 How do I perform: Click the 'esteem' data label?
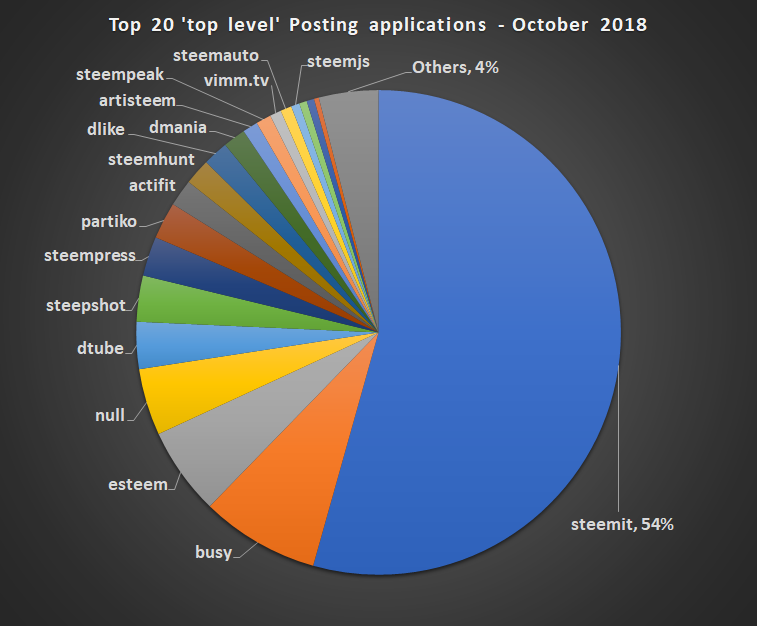(138, 484)
